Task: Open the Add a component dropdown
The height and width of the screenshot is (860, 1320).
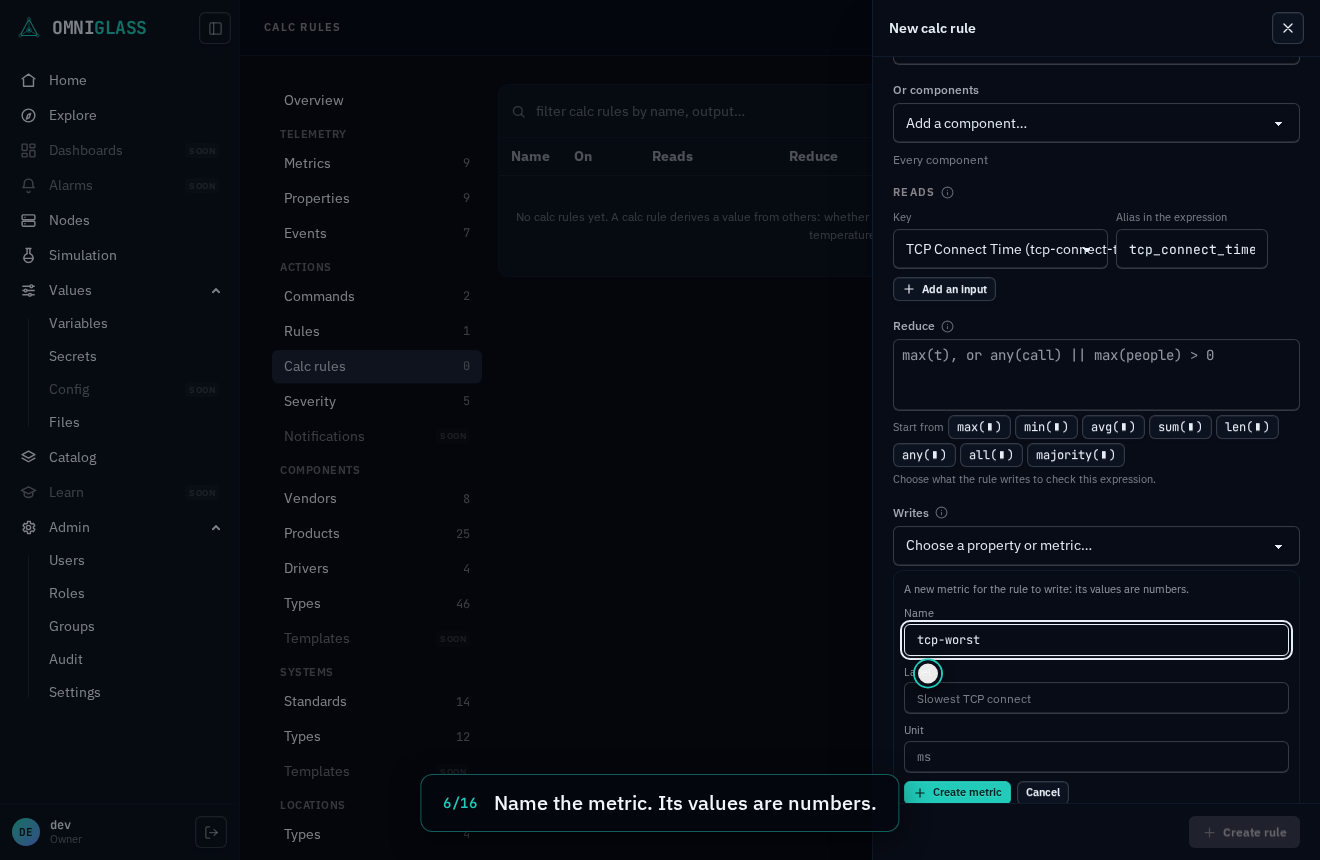Action: pos(1096,123)
